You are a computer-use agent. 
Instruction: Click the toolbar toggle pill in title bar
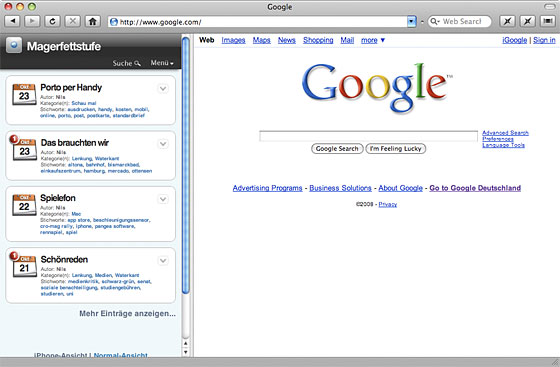[x=549, y=7]
